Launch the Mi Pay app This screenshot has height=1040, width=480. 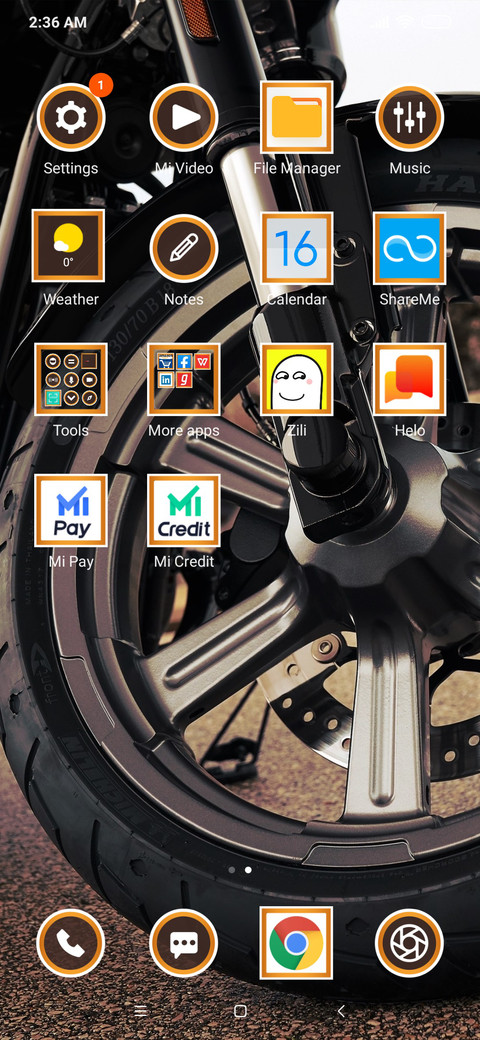click(x=71, y=511)
